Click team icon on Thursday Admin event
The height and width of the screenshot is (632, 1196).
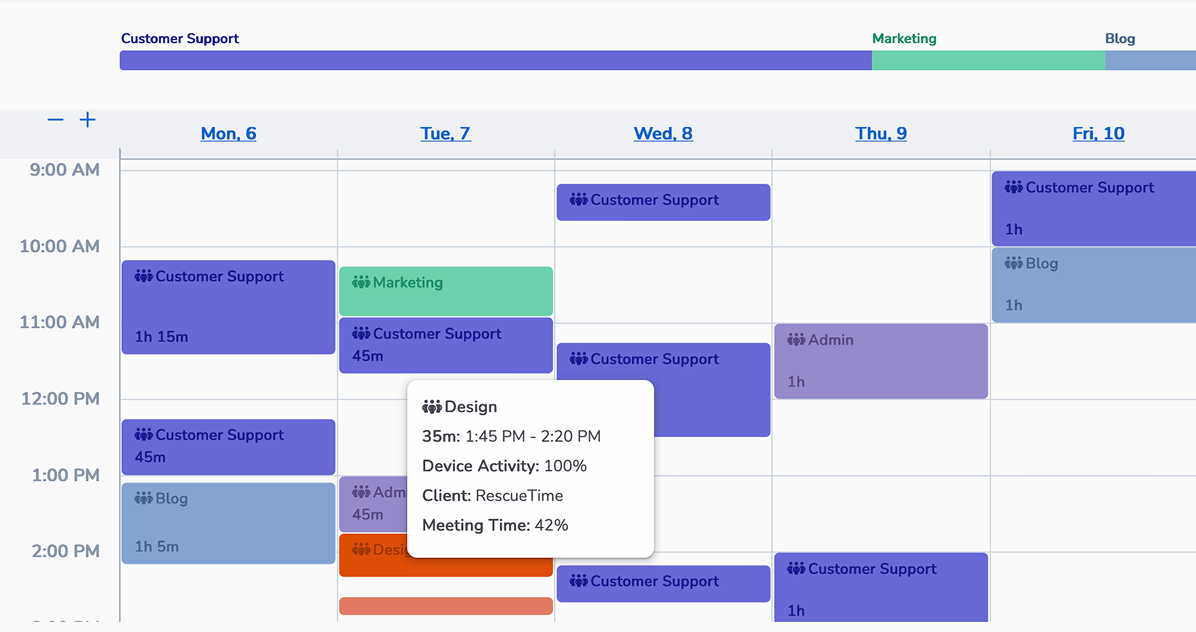click(x=796, y=340)
